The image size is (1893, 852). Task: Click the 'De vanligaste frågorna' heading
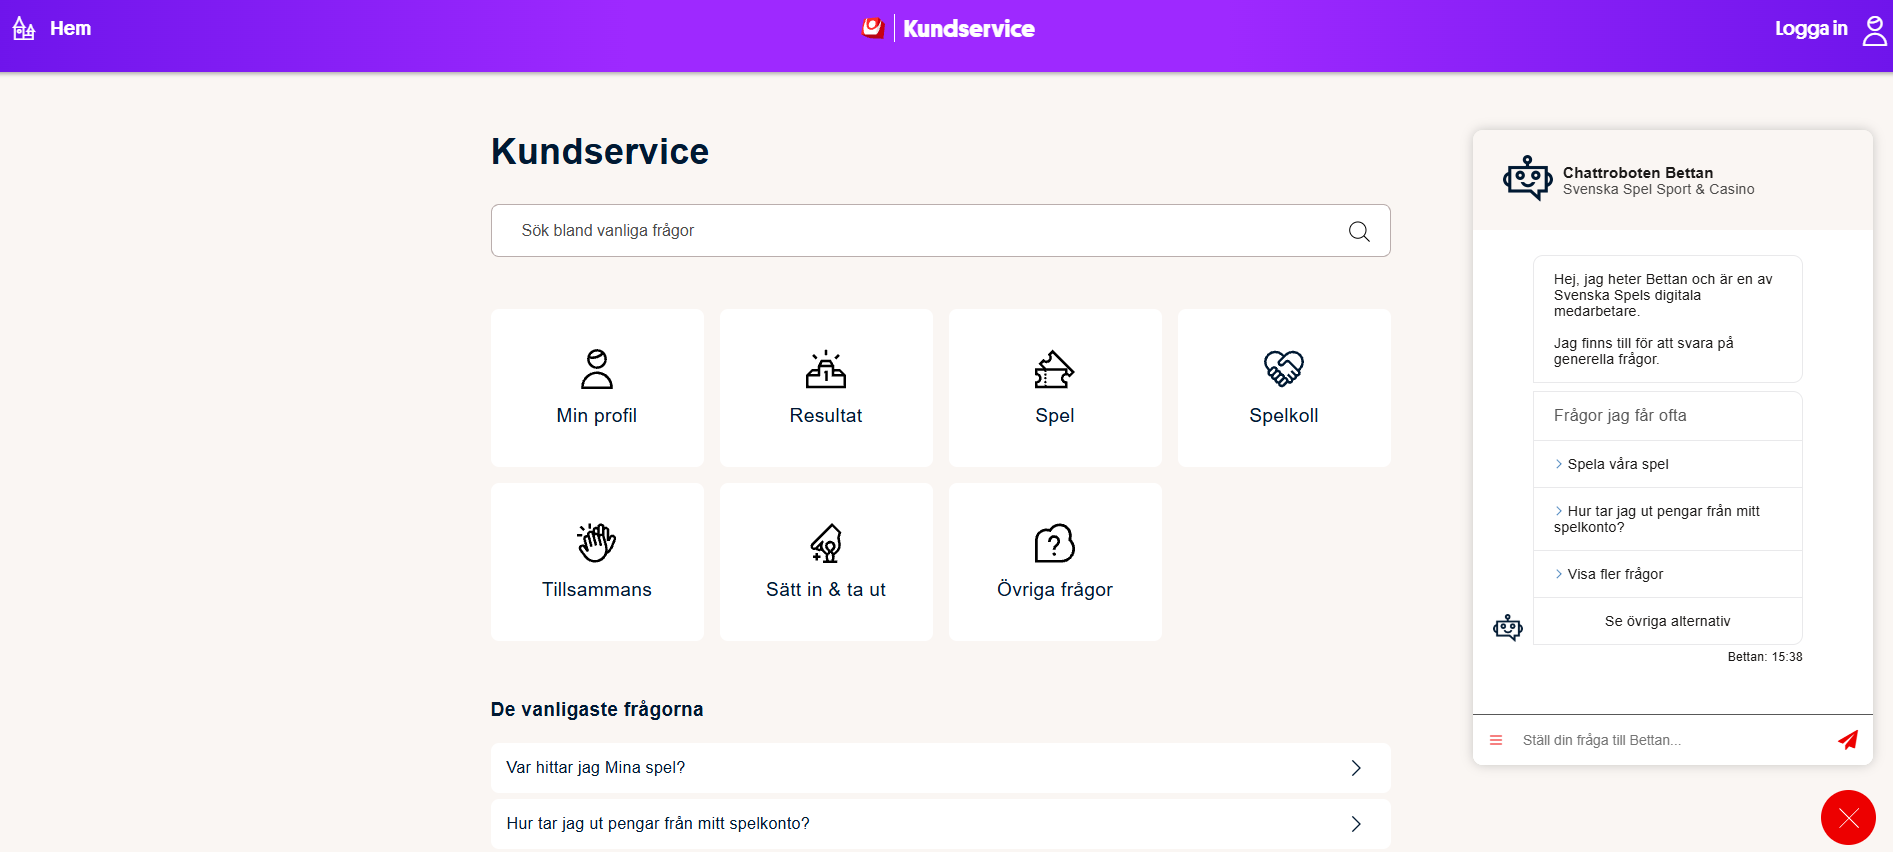coord(597,710)
